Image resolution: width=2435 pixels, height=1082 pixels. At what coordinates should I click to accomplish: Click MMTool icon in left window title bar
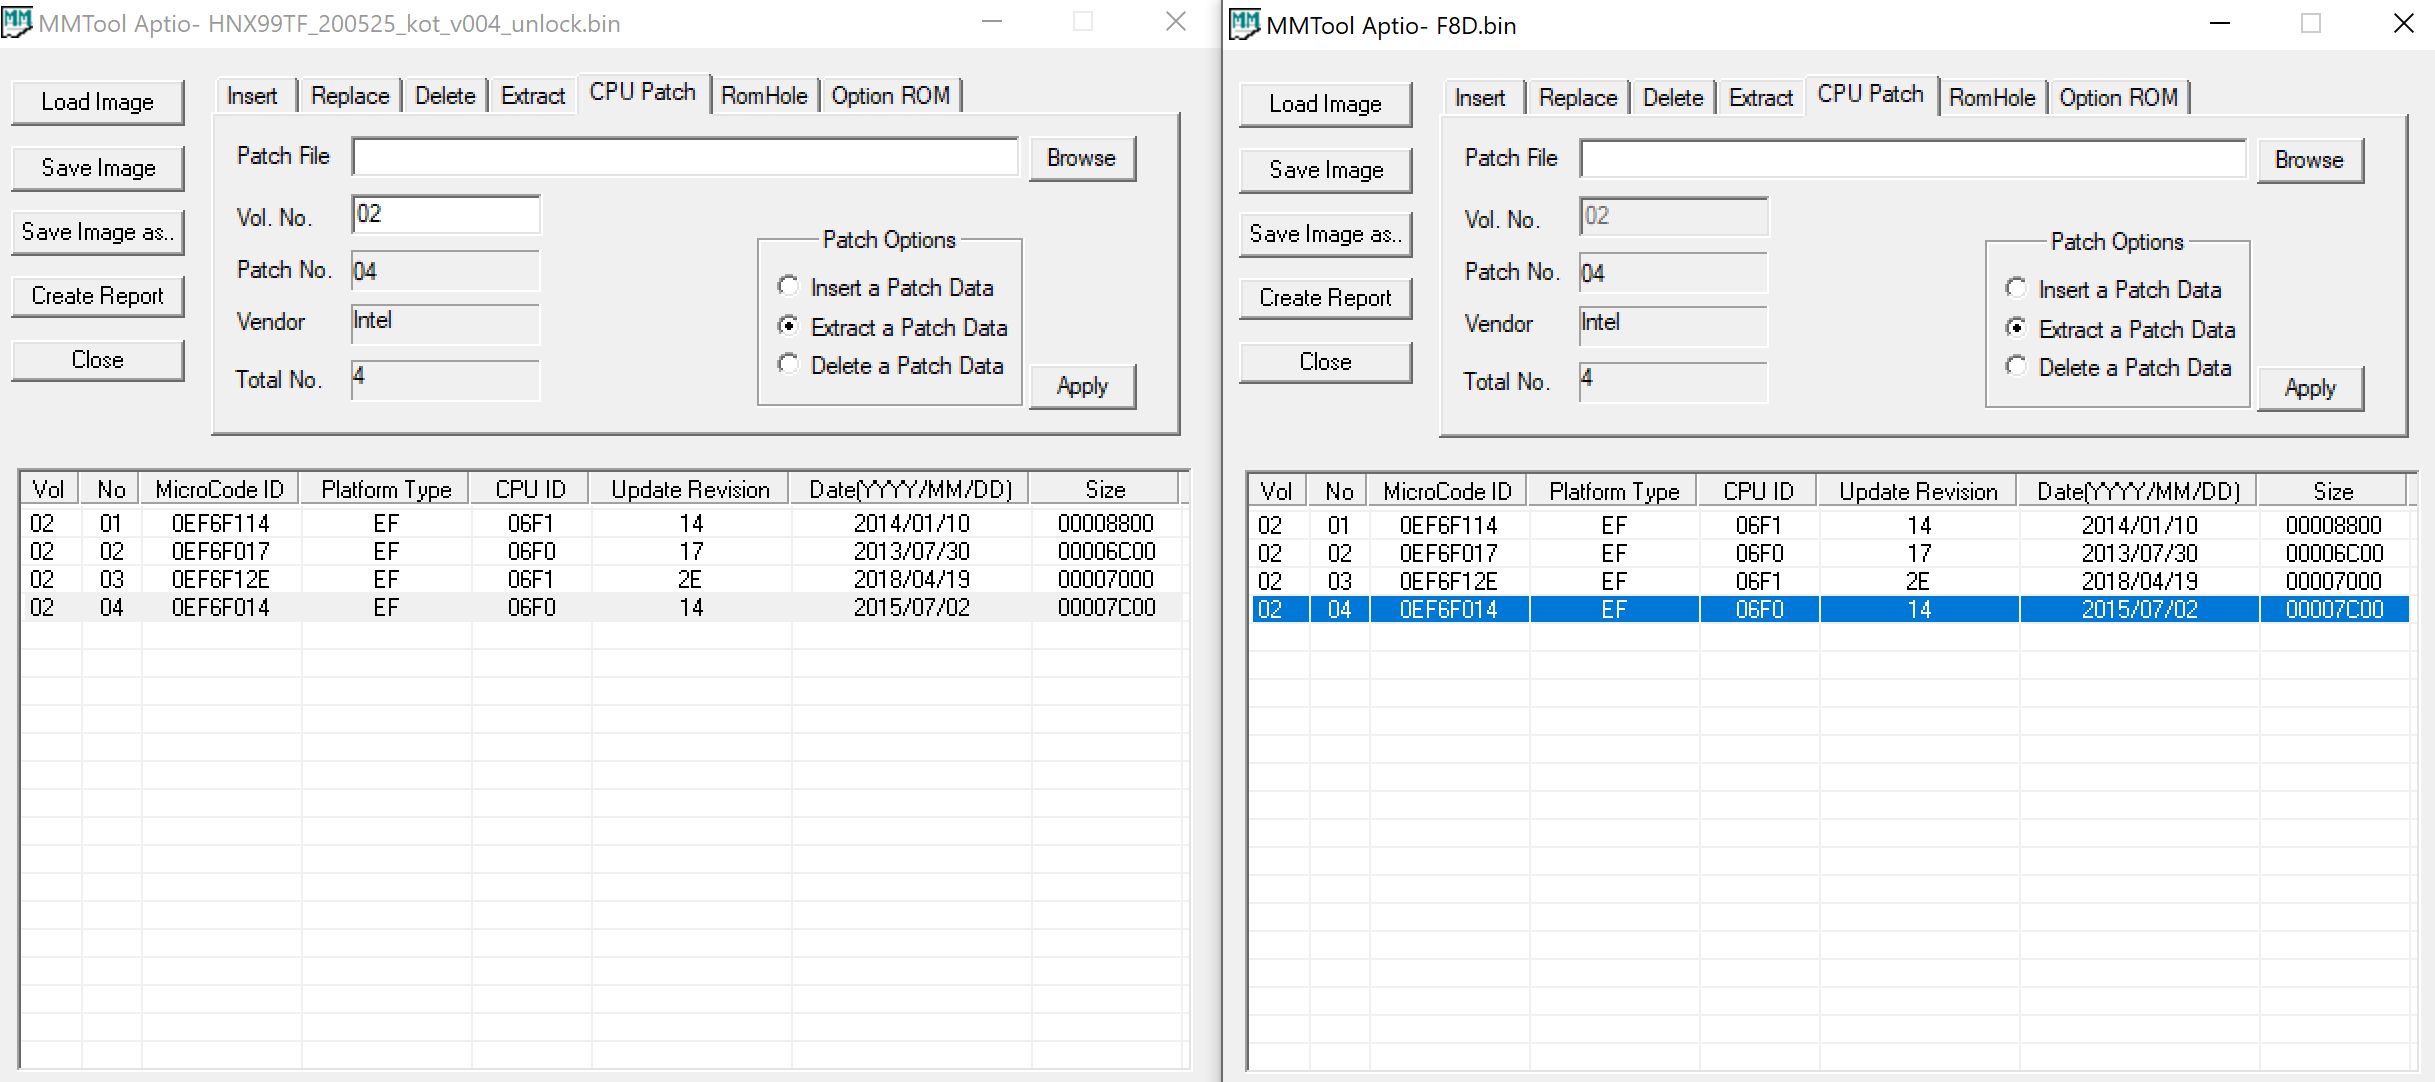(x=17, y=22)
